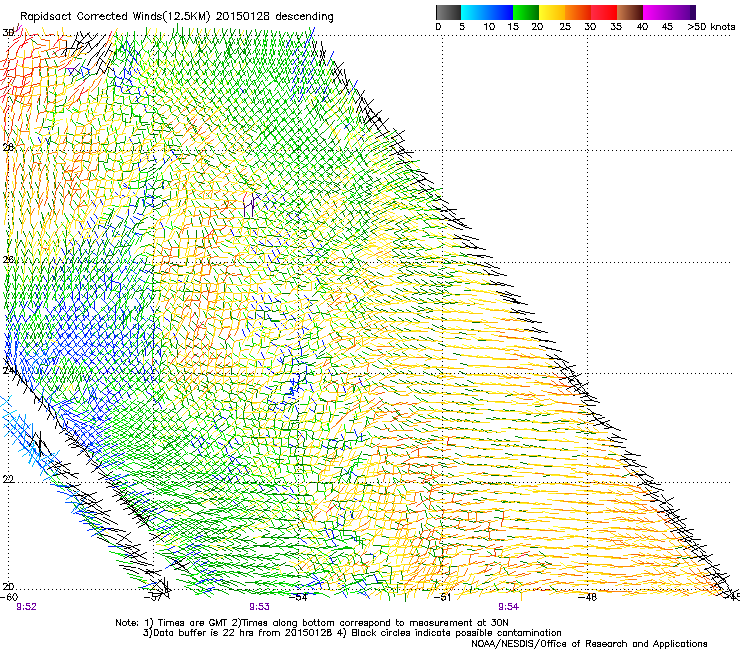
Task: Click the latitude label '28' on left axis
Action: point(8,147)
